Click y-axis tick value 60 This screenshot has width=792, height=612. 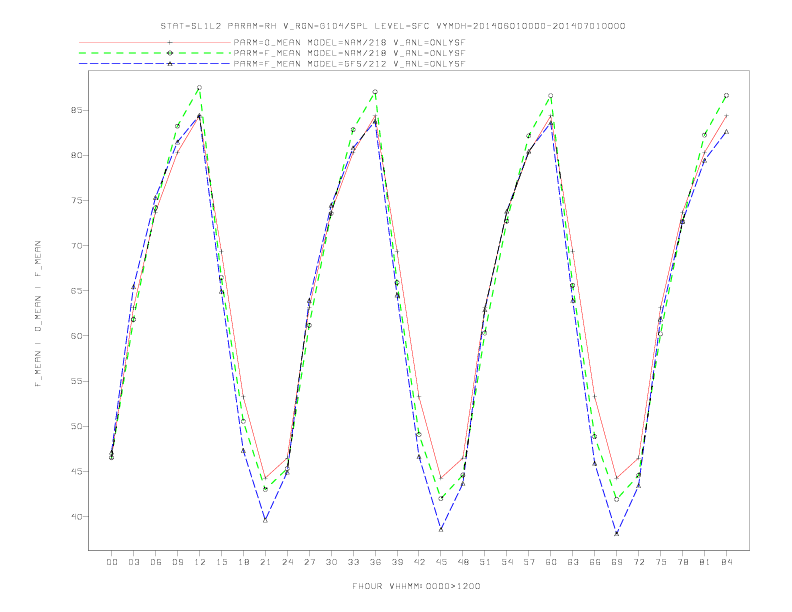pyautogui.click(x=77, y=336)
